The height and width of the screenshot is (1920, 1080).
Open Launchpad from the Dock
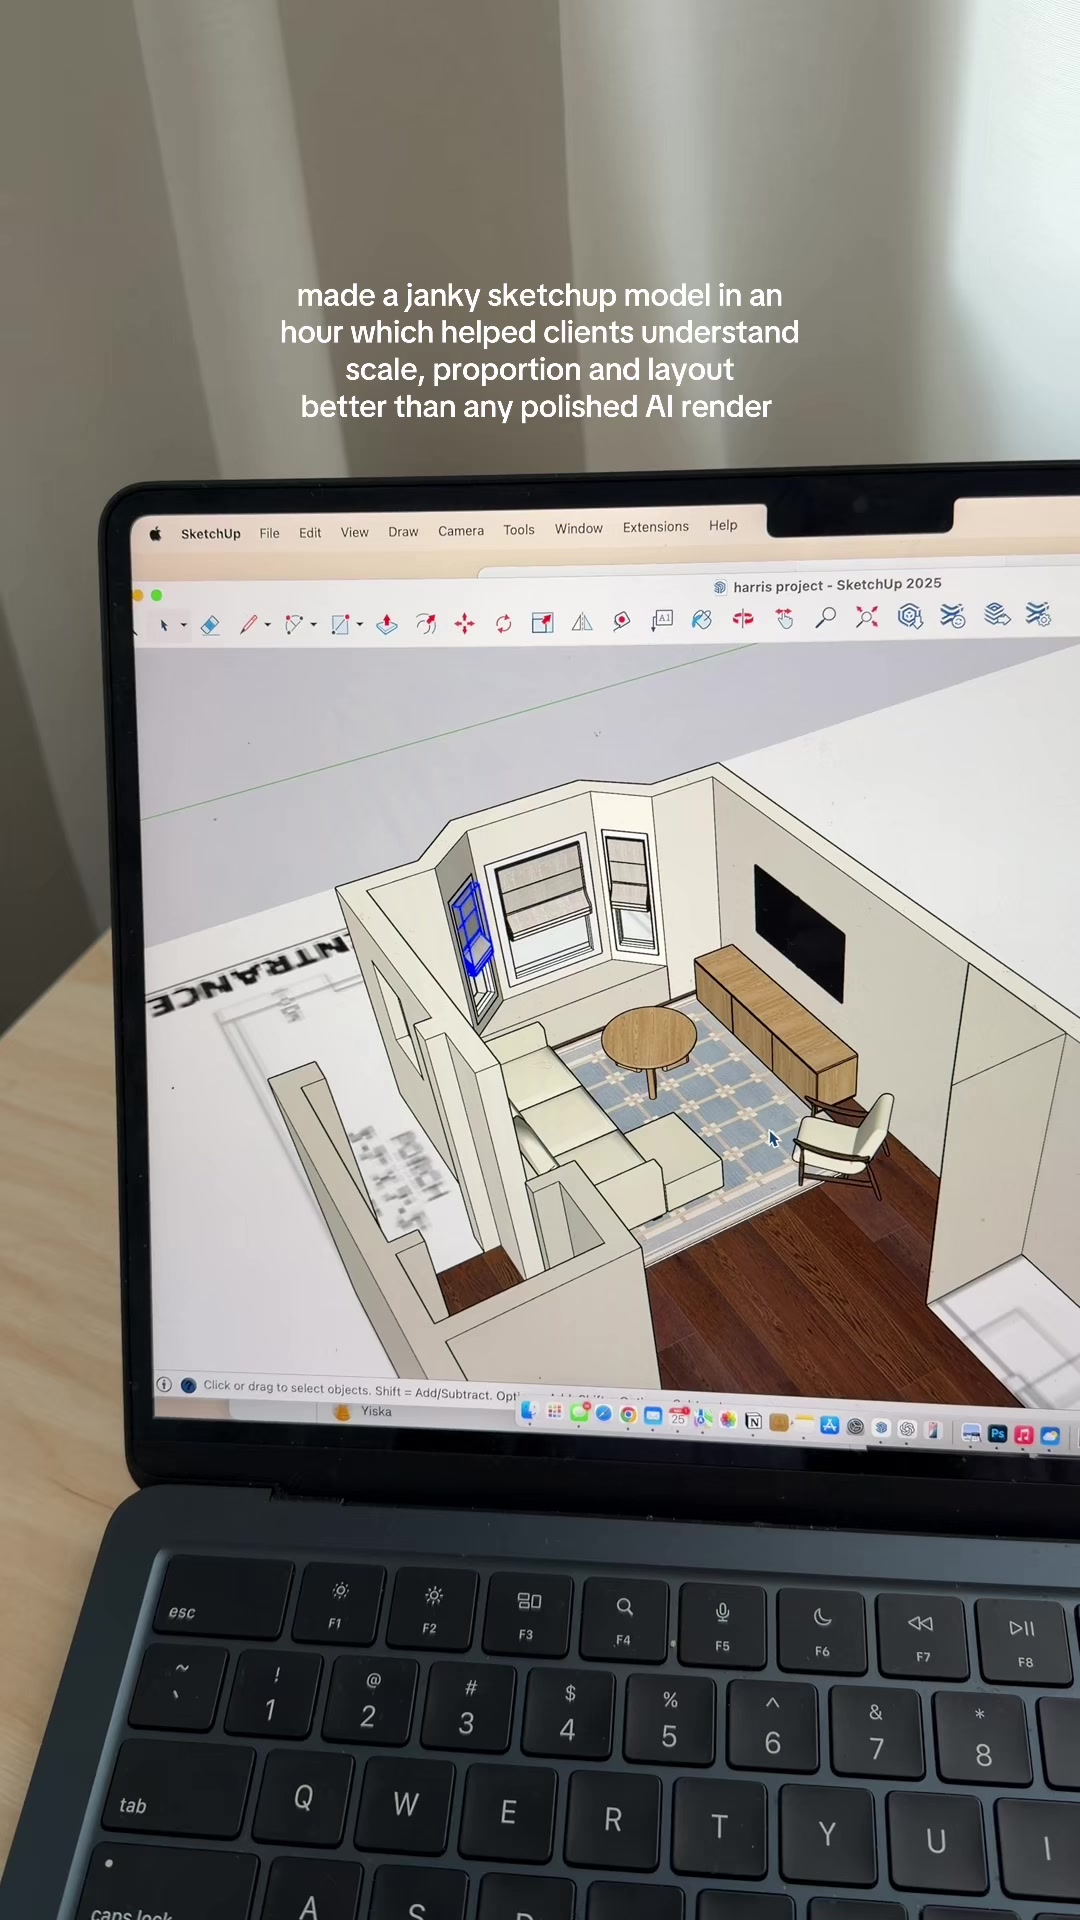pos(554,1410)
